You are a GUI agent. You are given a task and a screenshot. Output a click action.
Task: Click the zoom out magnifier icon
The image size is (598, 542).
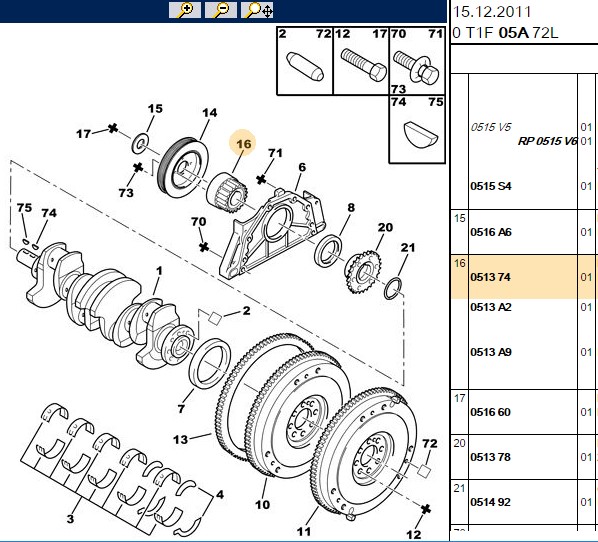tap(221, 10)
